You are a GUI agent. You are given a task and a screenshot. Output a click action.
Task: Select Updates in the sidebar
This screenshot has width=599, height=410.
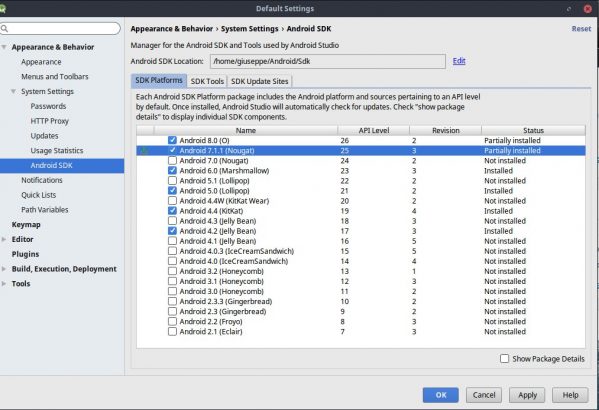44,136
